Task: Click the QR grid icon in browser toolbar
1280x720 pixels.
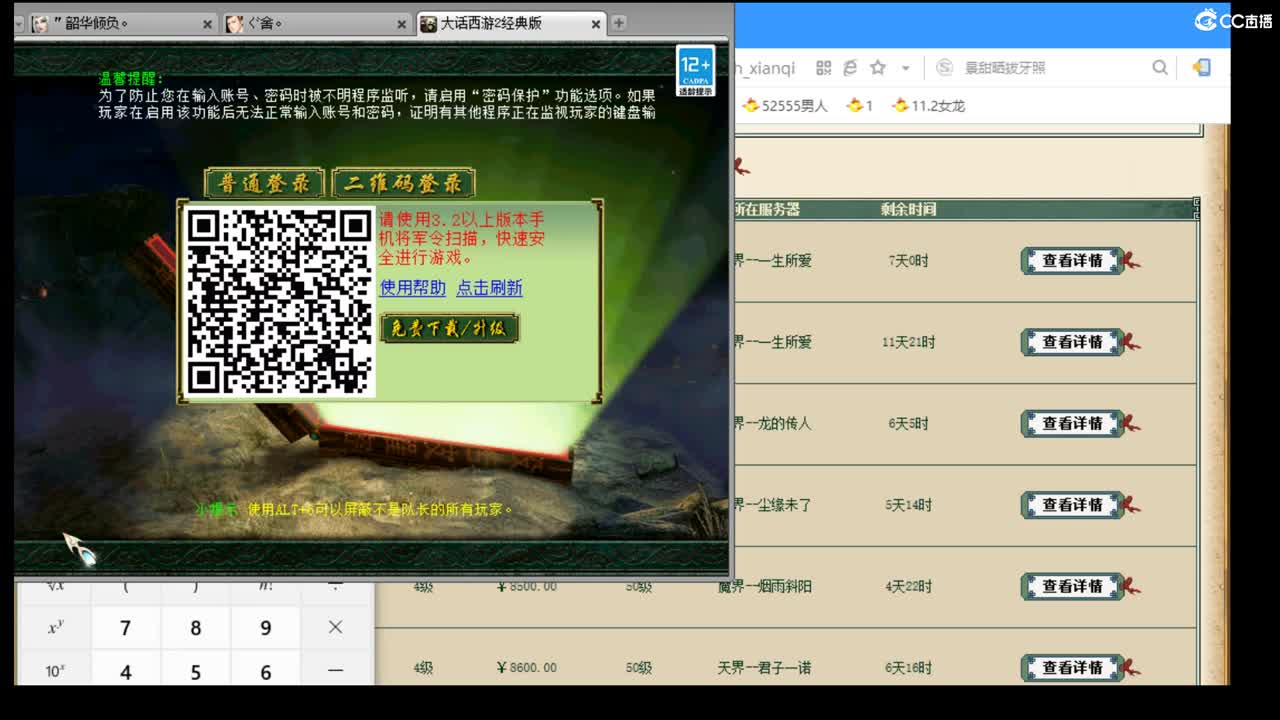Action: click(x=823, y=68)
